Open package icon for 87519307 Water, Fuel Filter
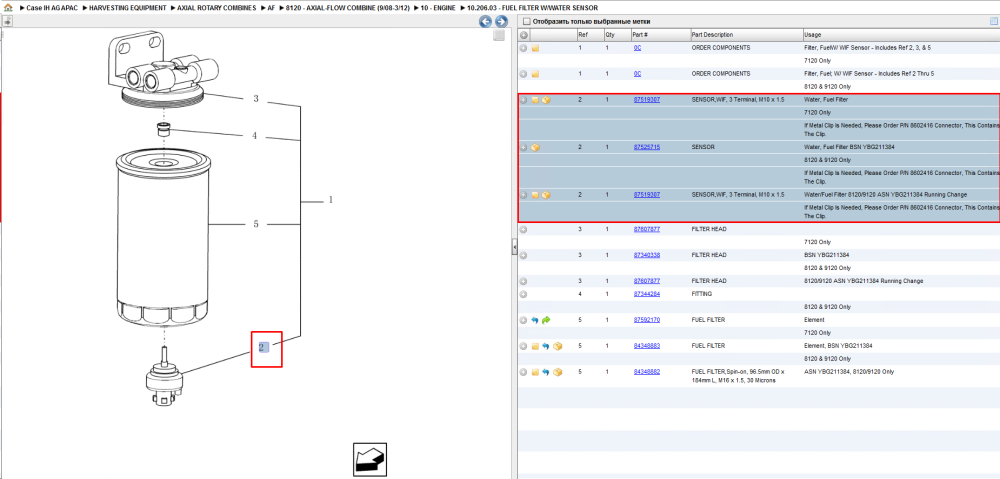 pyautogui.click(x=547, y=100)
